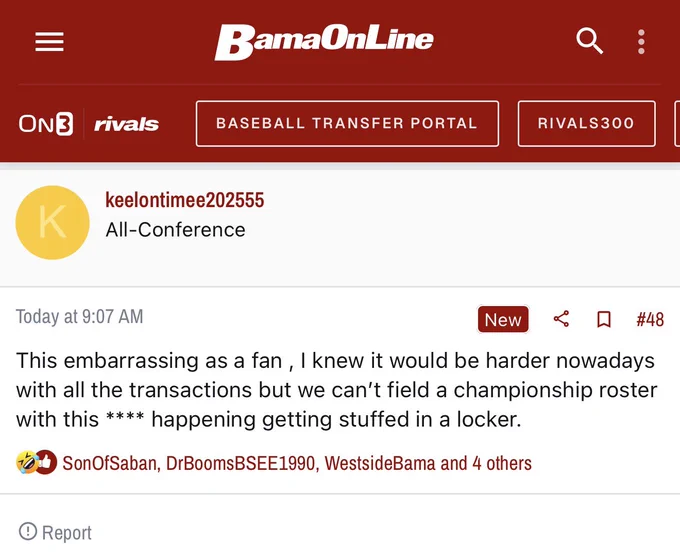Screen dimensions: 680x559
Task: Report this post
Action: point(56,532)
